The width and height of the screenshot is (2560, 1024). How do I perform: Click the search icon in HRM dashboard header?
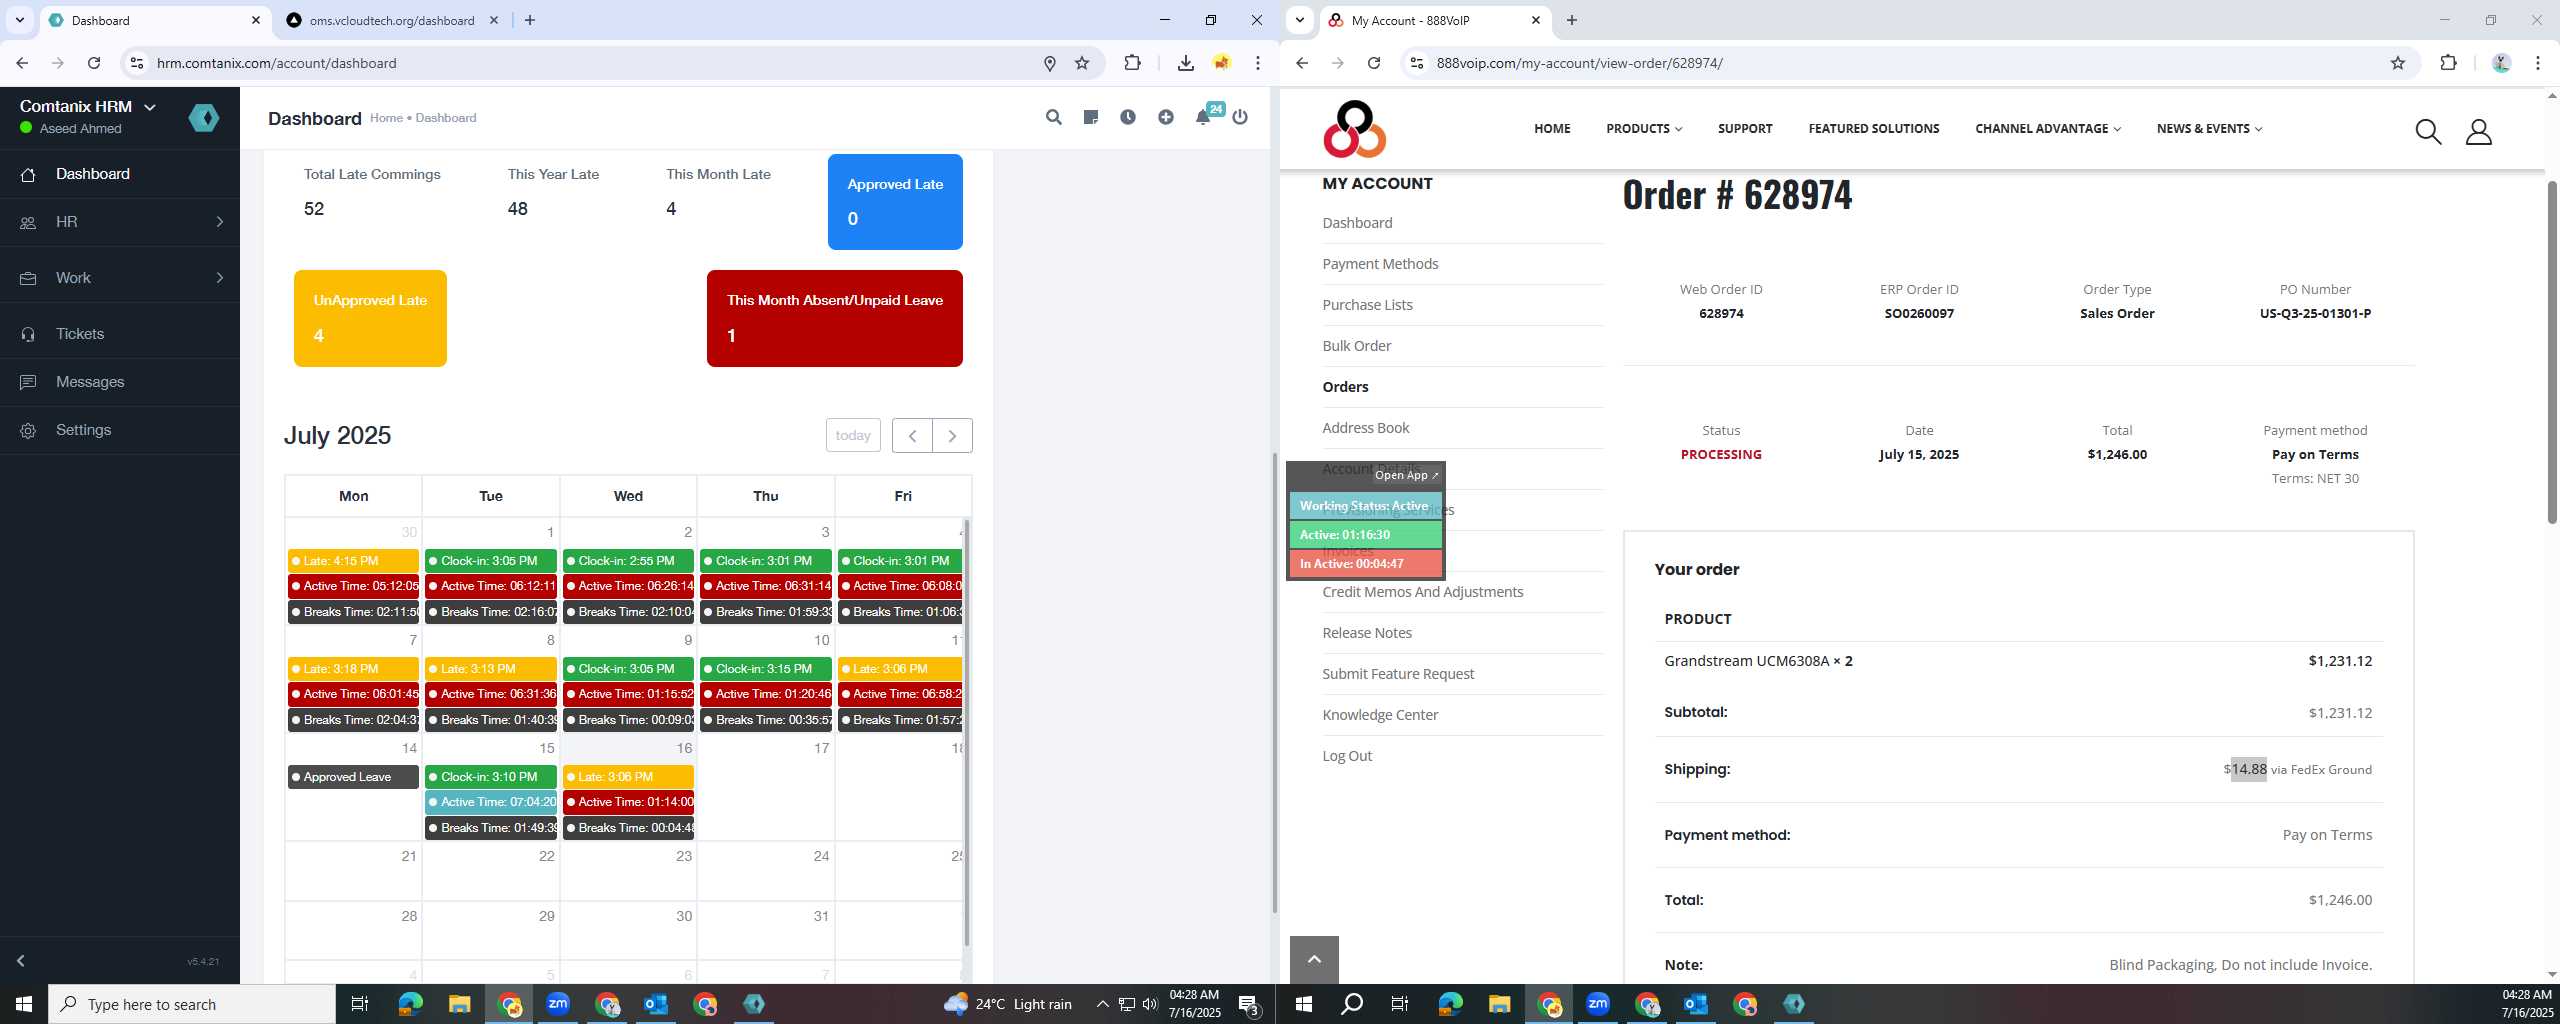[1053, 117]
